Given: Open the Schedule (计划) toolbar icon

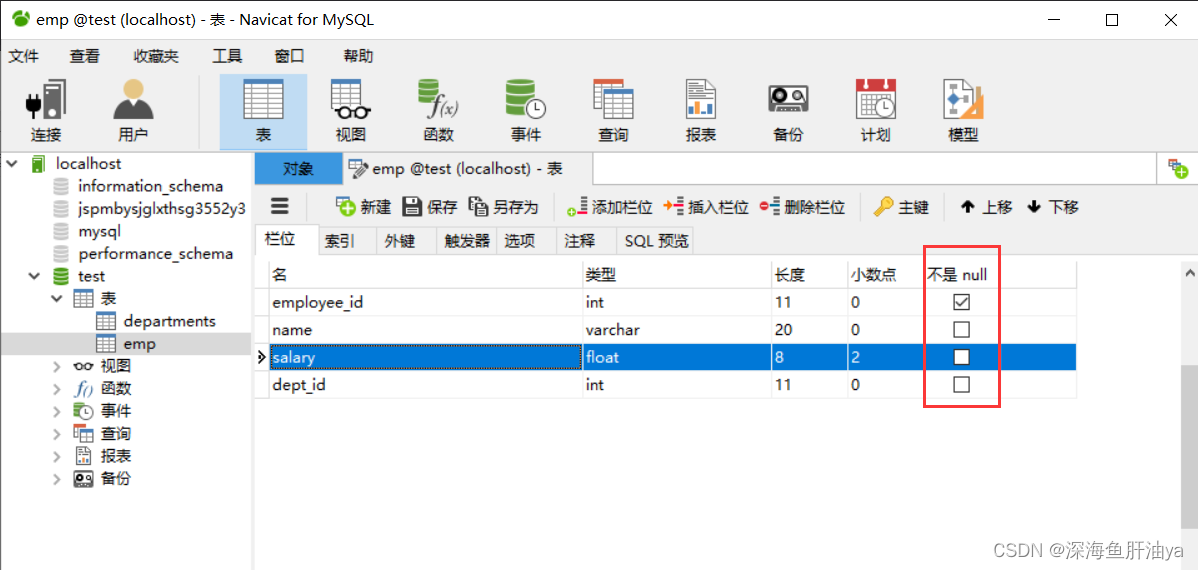Looking at the screenshot, I should [x=876, y=111].
